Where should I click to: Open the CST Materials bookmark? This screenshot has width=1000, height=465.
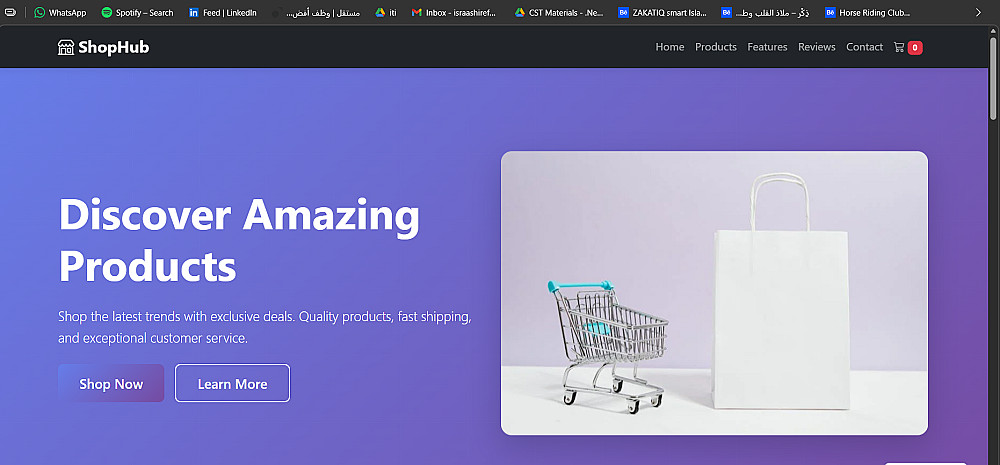tap(559, 12)
